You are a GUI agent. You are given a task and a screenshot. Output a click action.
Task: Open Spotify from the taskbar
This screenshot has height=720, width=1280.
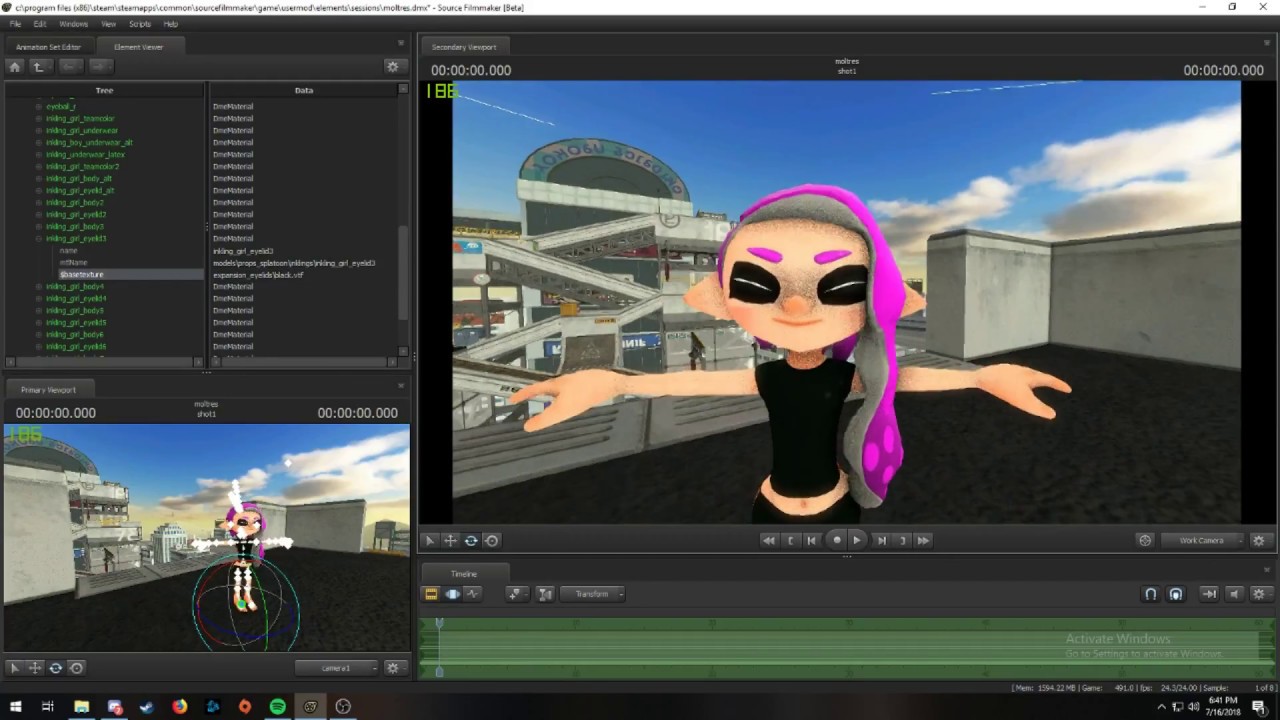pos(278,707)
